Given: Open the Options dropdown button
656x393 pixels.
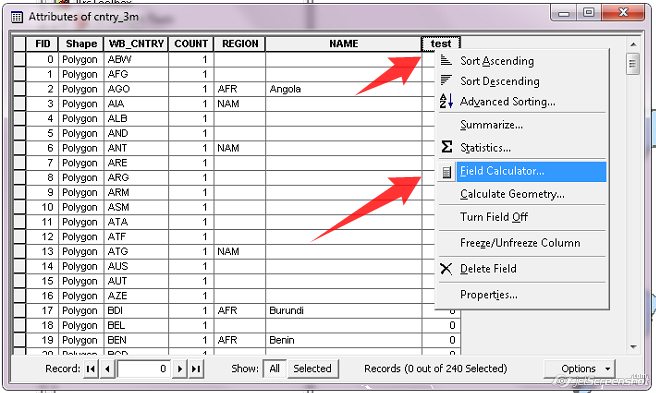Looking at the screenshot, I should pos(580,369).
